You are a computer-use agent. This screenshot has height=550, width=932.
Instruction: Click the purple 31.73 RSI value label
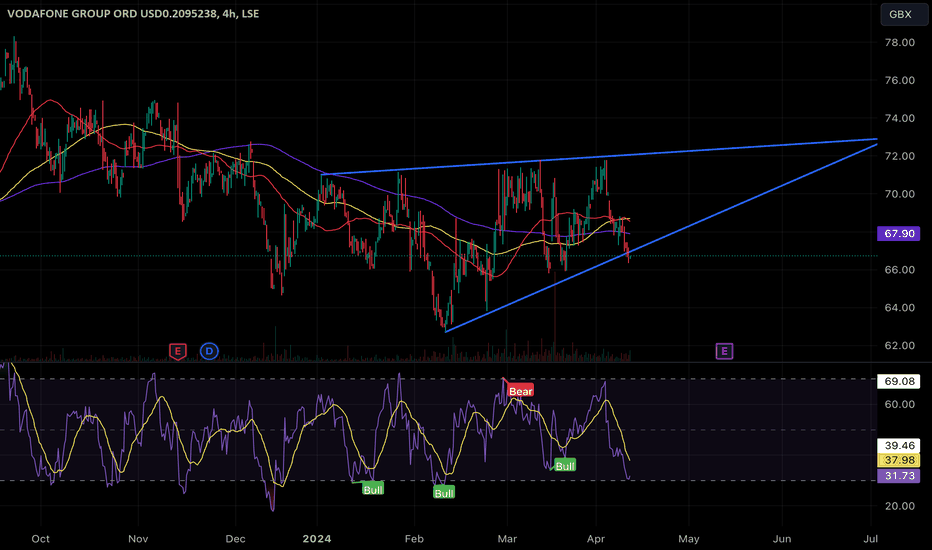coord(899,476)
